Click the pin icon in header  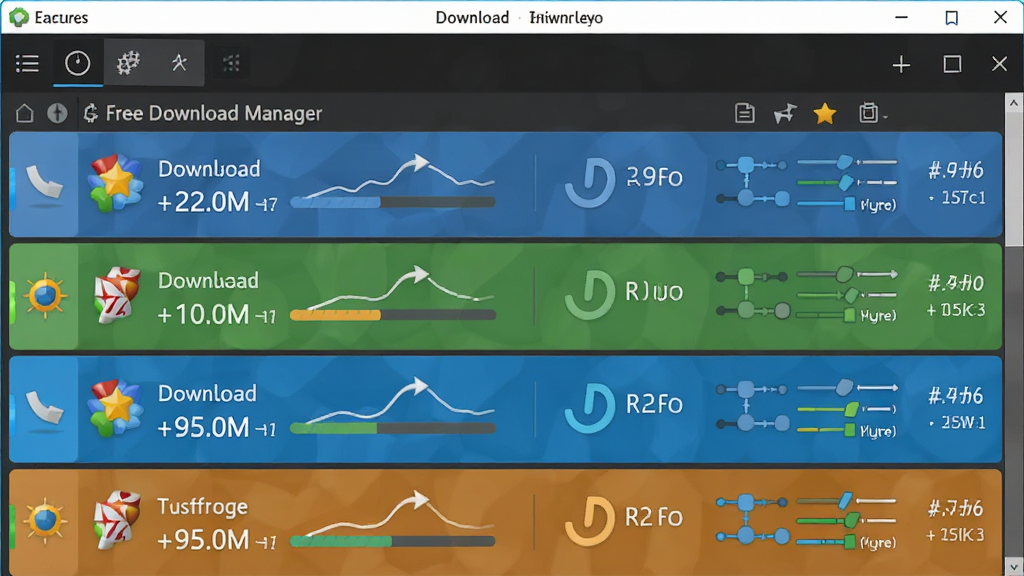785,114
